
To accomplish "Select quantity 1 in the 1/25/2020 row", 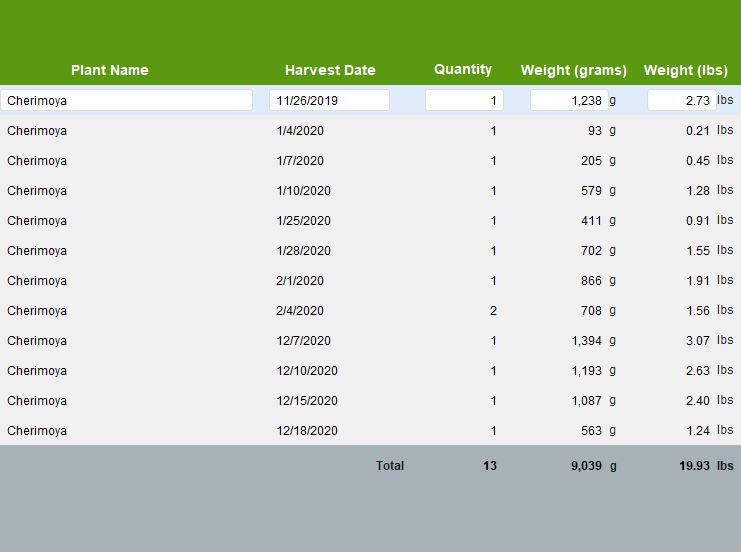I will point(493,221).
